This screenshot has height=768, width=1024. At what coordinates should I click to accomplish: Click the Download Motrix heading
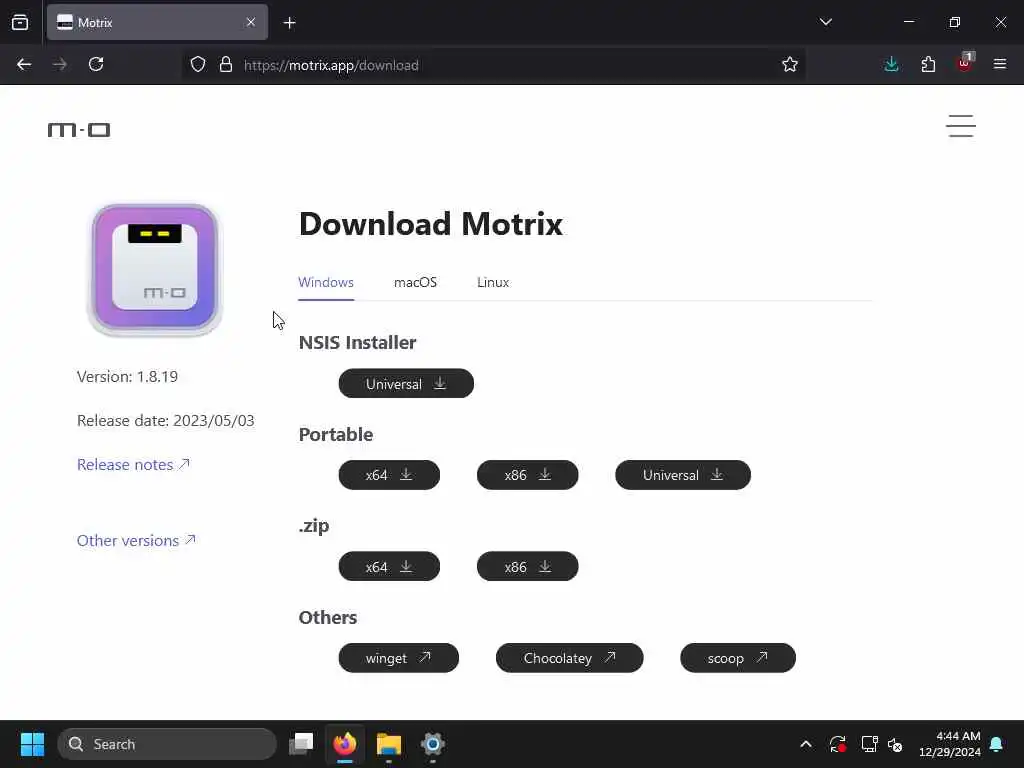[x=430, y=224]
